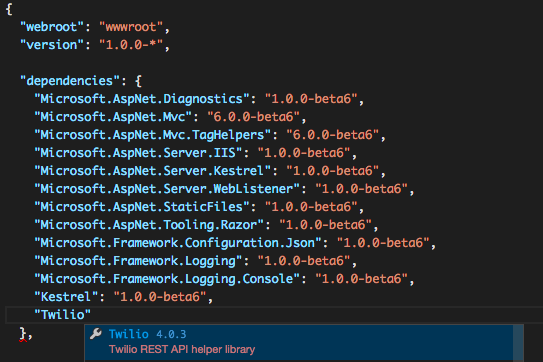
Task: Click the opening brace after dependencies
Action: [138, 81]
